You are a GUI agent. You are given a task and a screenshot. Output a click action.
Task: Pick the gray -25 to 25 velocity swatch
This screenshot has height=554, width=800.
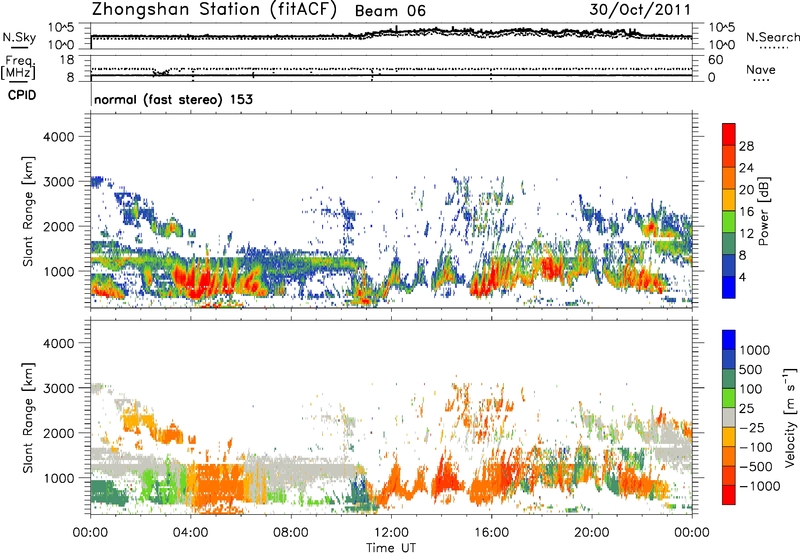(x=729, y=417)
